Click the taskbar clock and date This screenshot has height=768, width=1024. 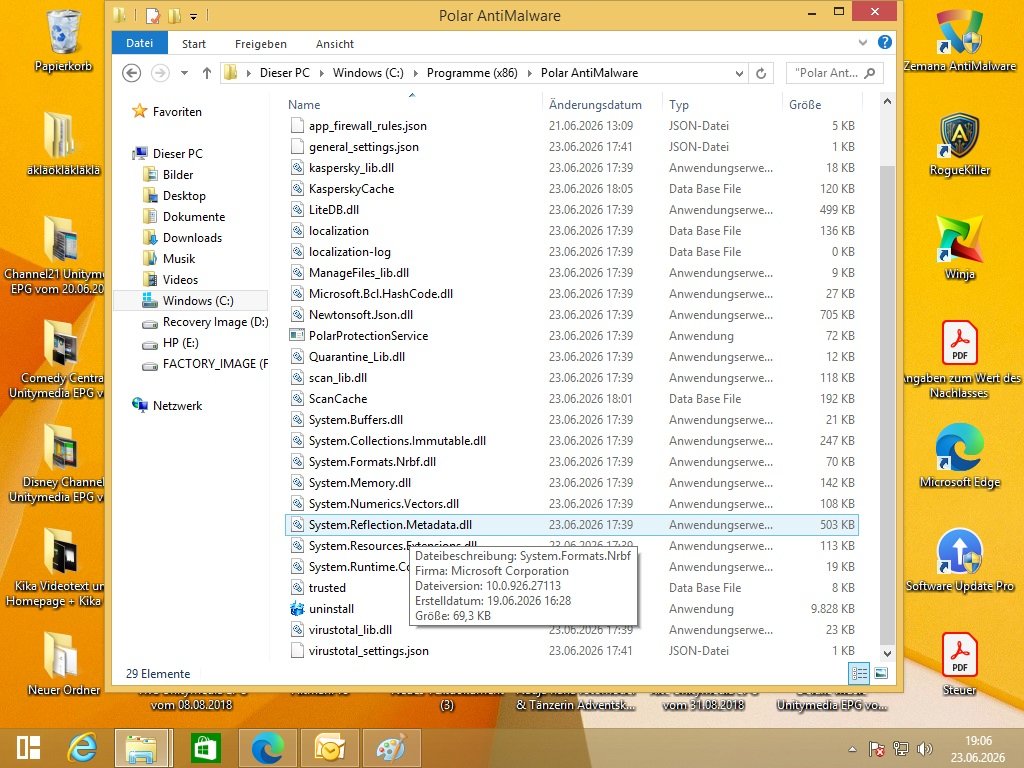pyautogui.click(x=978, y=749)
